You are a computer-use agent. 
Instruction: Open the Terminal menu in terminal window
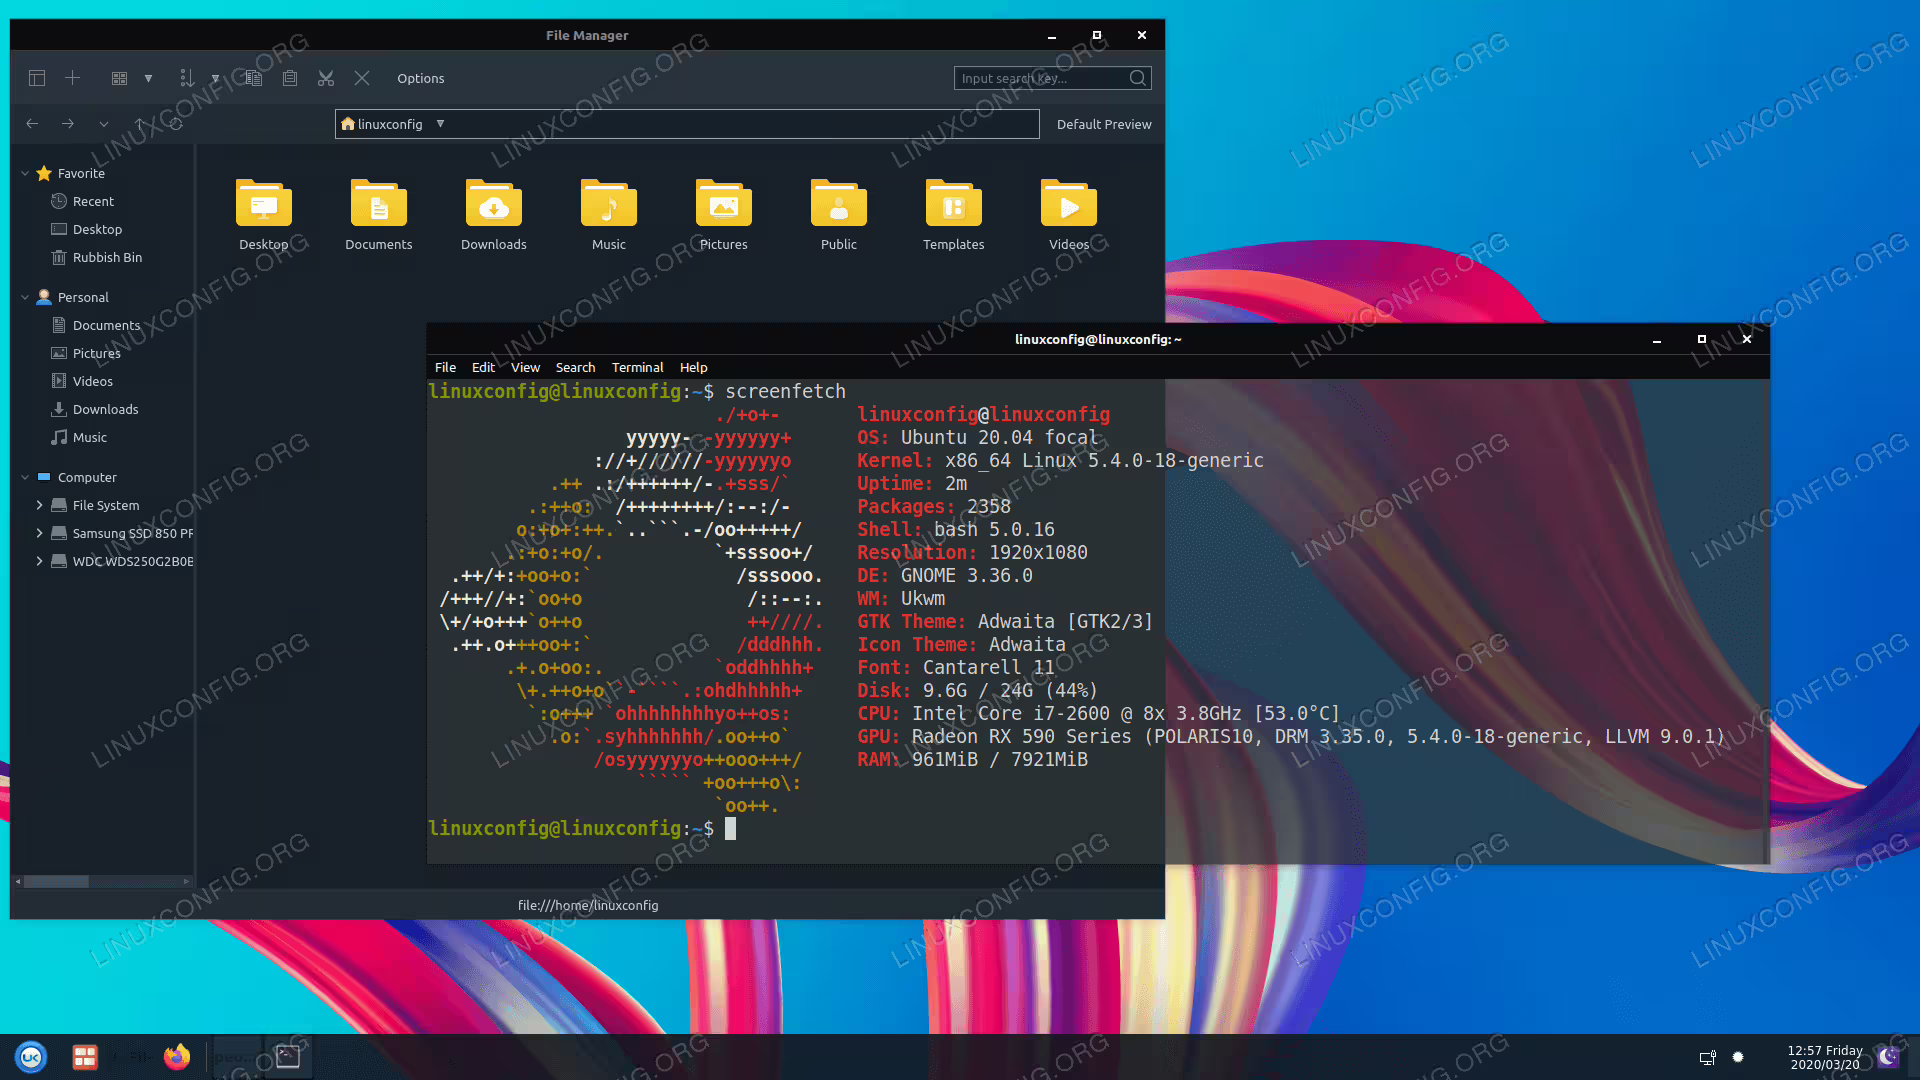tap(637, 367)
